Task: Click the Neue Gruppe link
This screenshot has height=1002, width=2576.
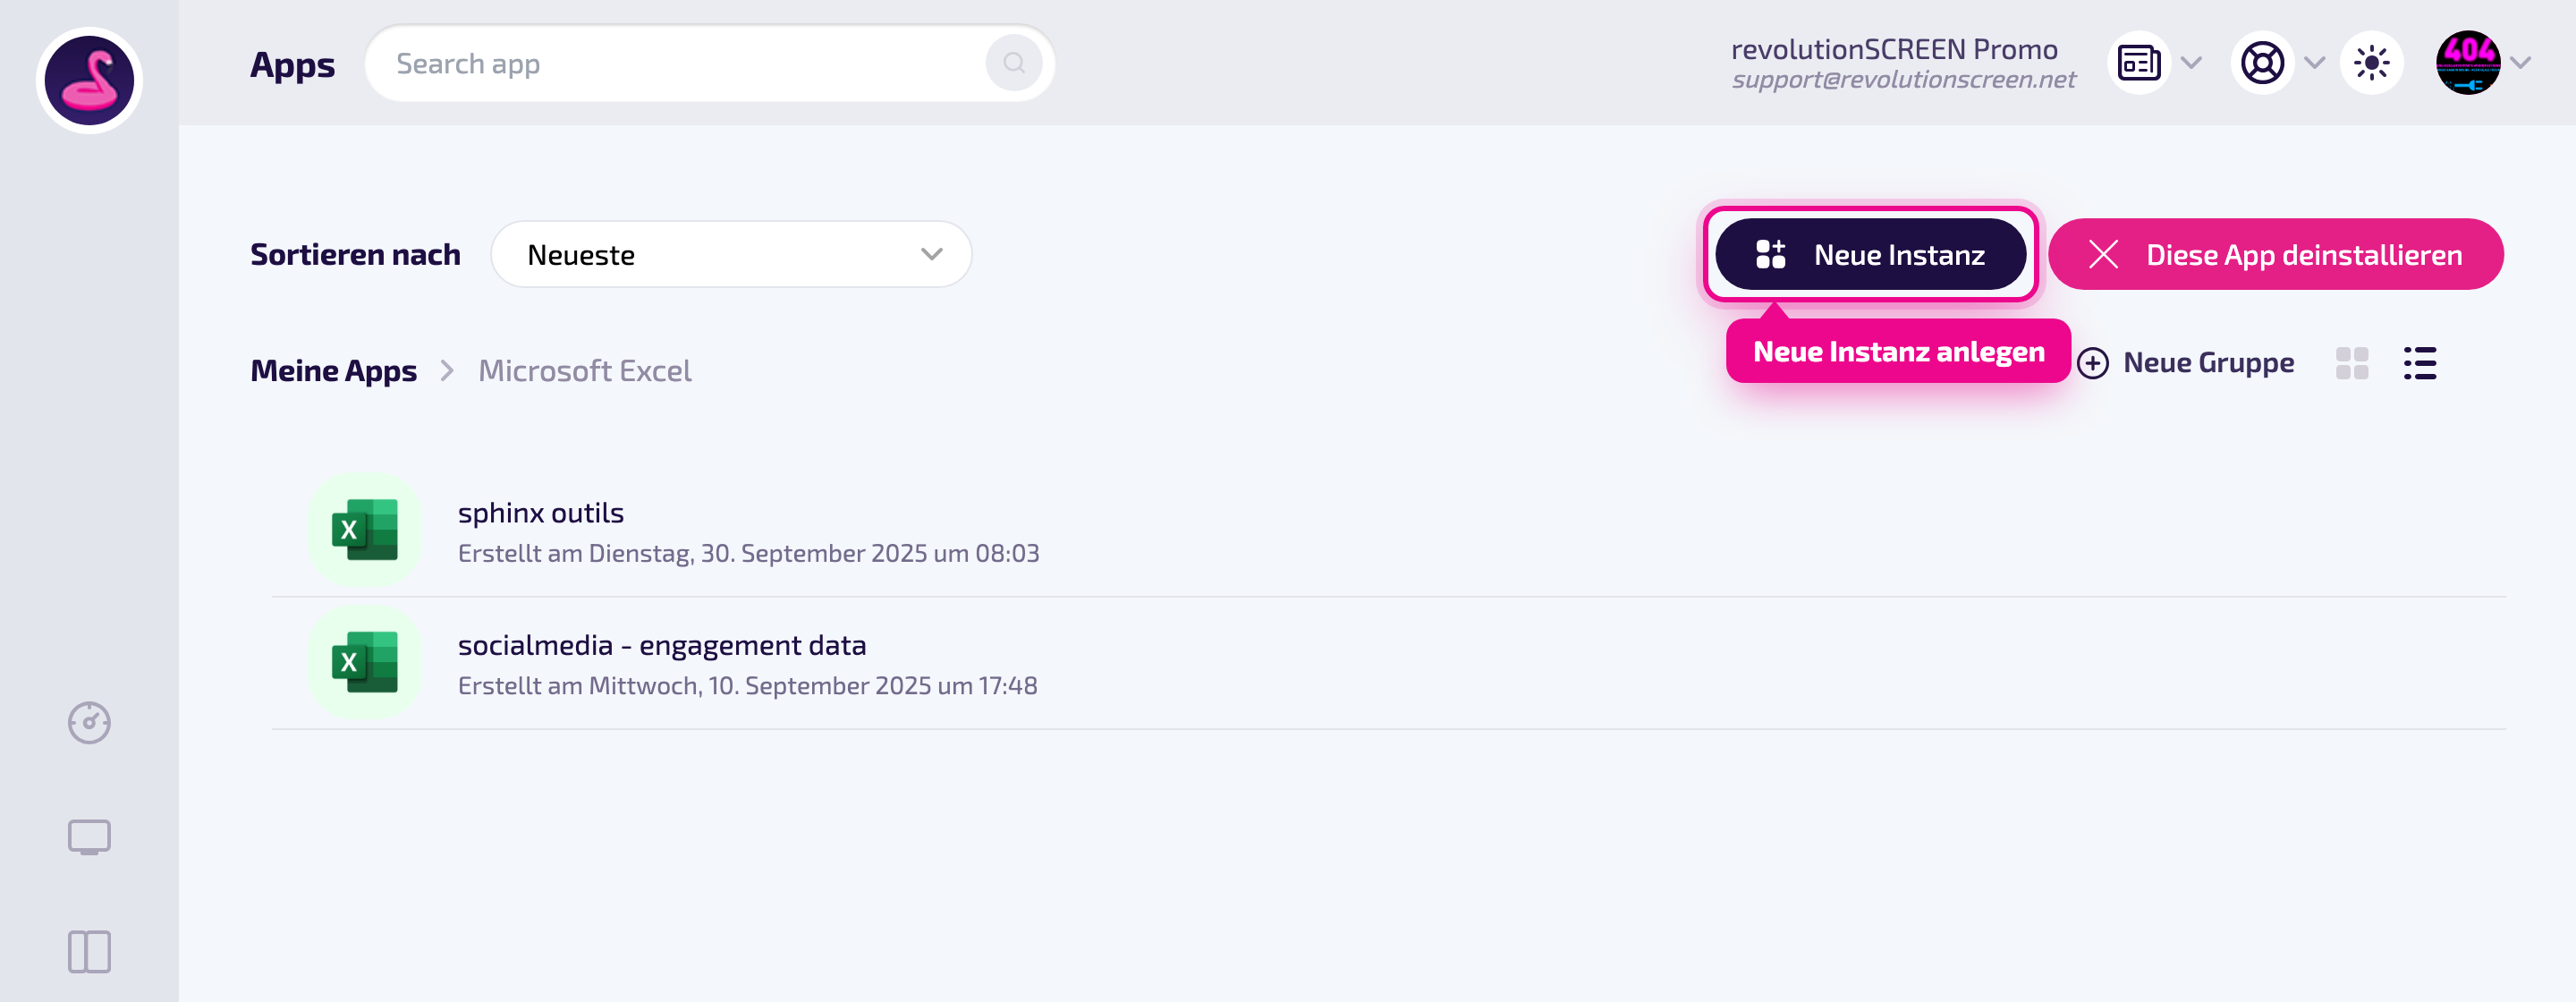Action: click(x=2185, y=363)
